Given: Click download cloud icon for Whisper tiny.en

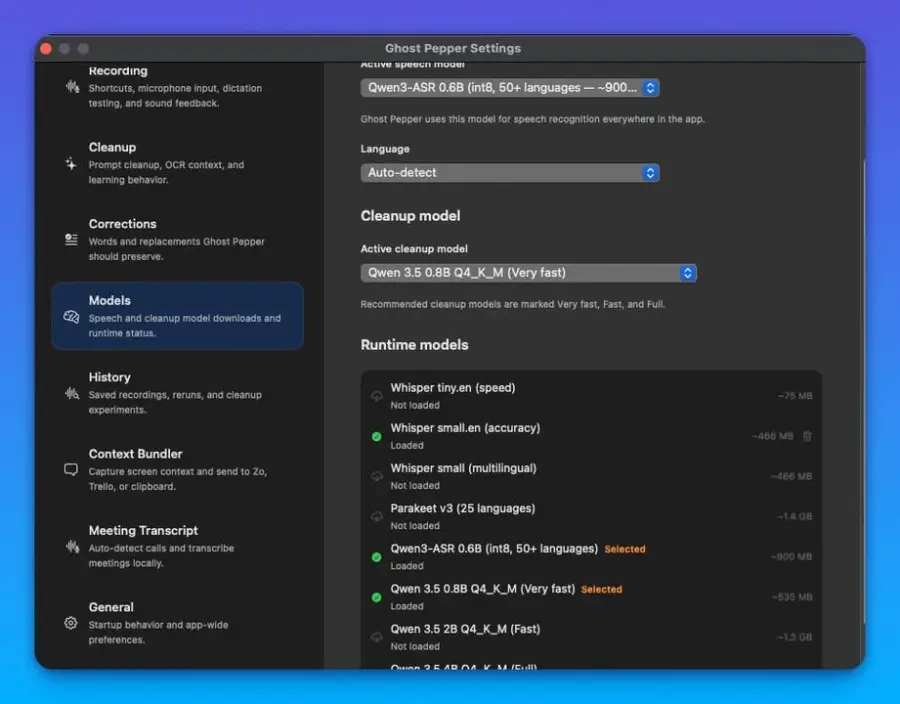Looking at the screenshot, I should pyautogui.click(x=377, y=396).
